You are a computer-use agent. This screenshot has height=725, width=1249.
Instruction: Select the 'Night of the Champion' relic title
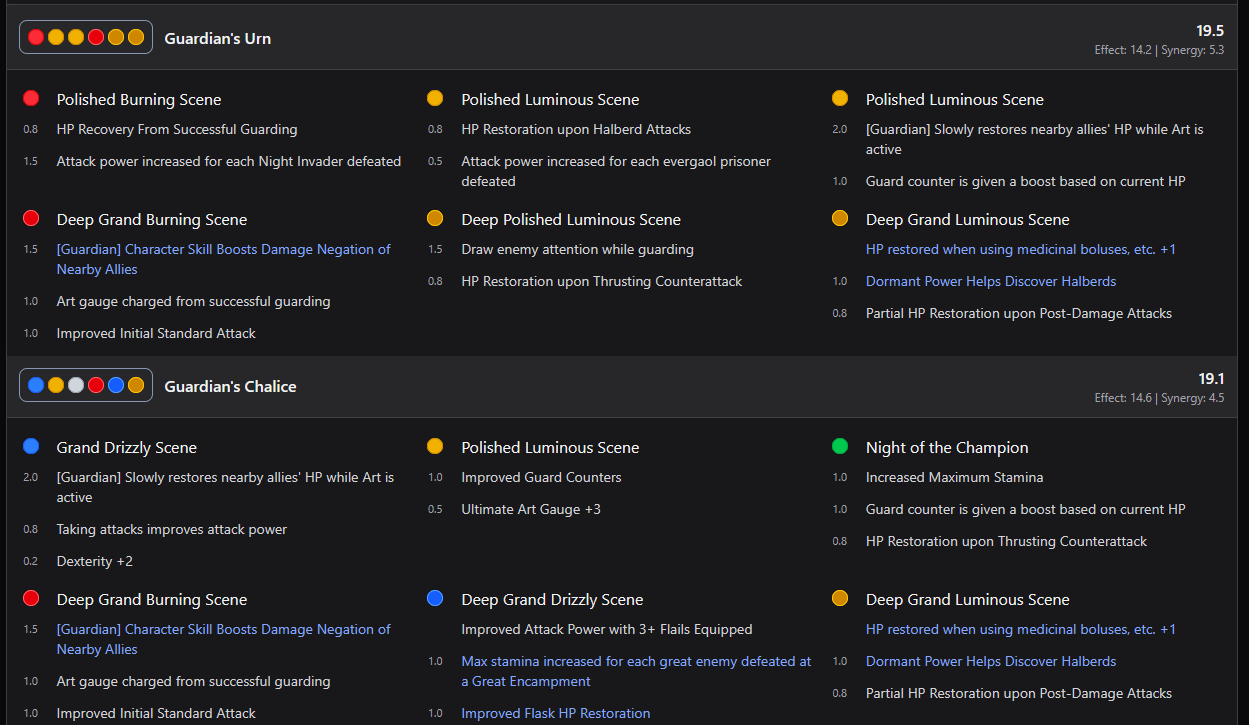[947, 447]
